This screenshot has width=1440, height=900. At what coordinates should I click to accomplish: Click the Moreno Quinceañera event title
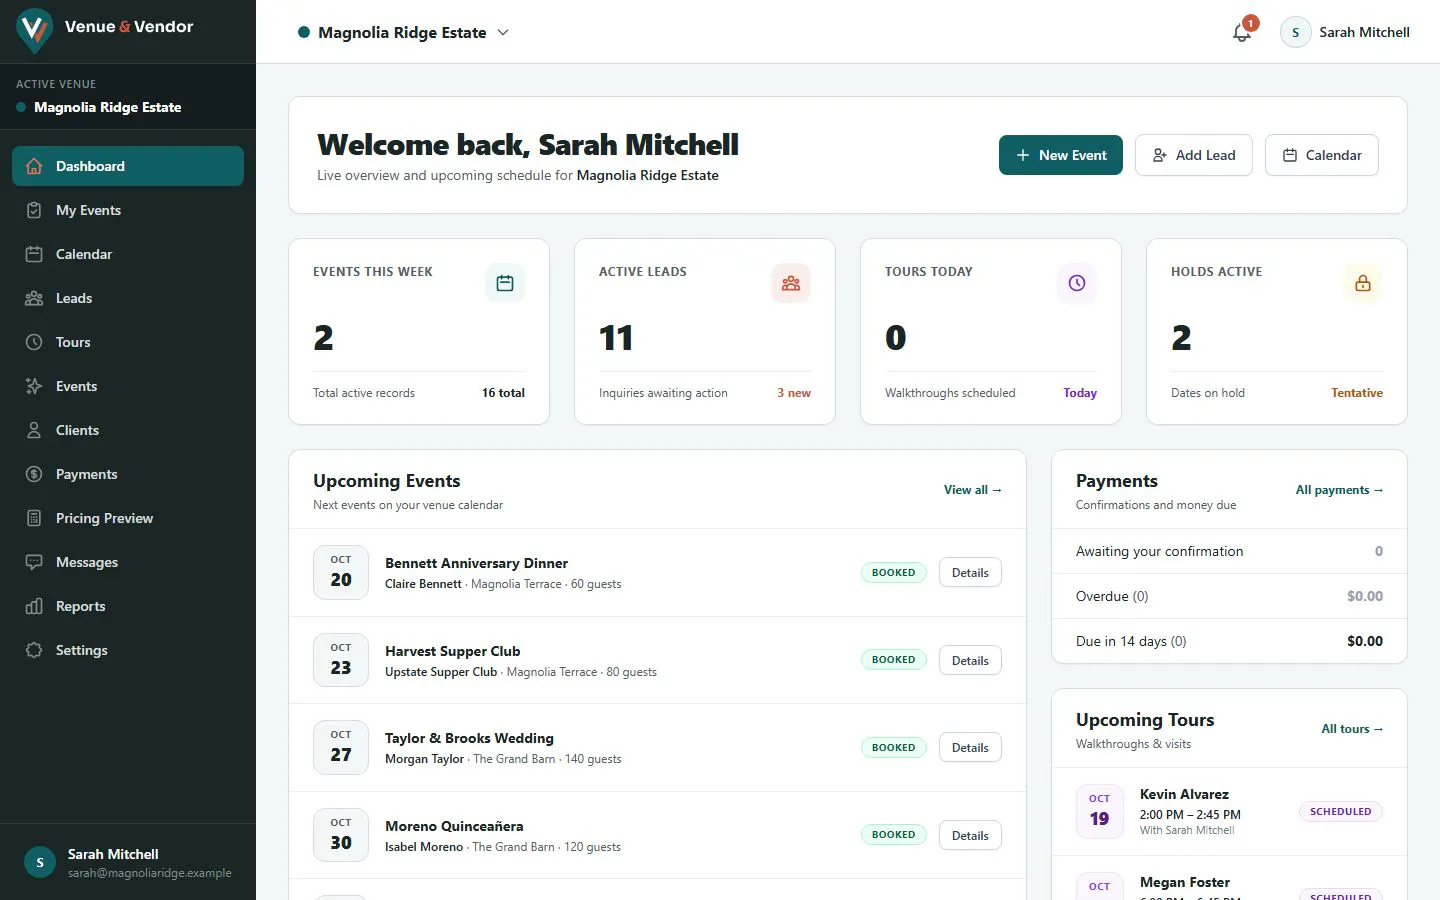(454, 826)
